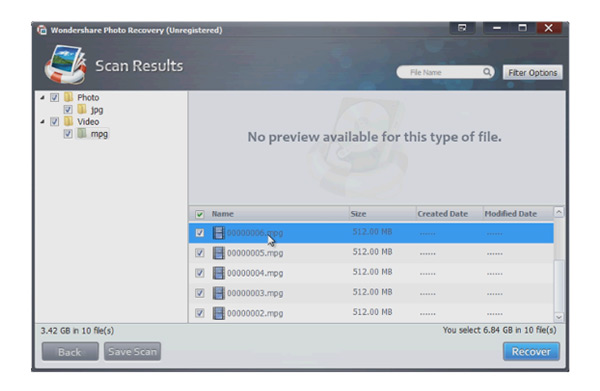
Task: Toggle the select-all checkbox in the Name header
Action: 200,214
